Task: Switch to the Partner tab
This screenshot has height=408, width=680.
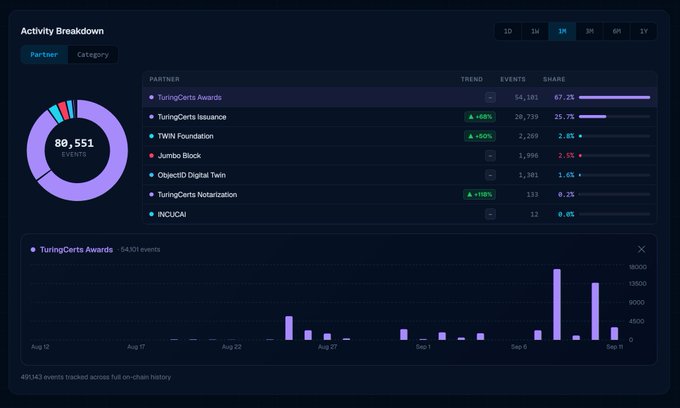Action: click(44, 55)
